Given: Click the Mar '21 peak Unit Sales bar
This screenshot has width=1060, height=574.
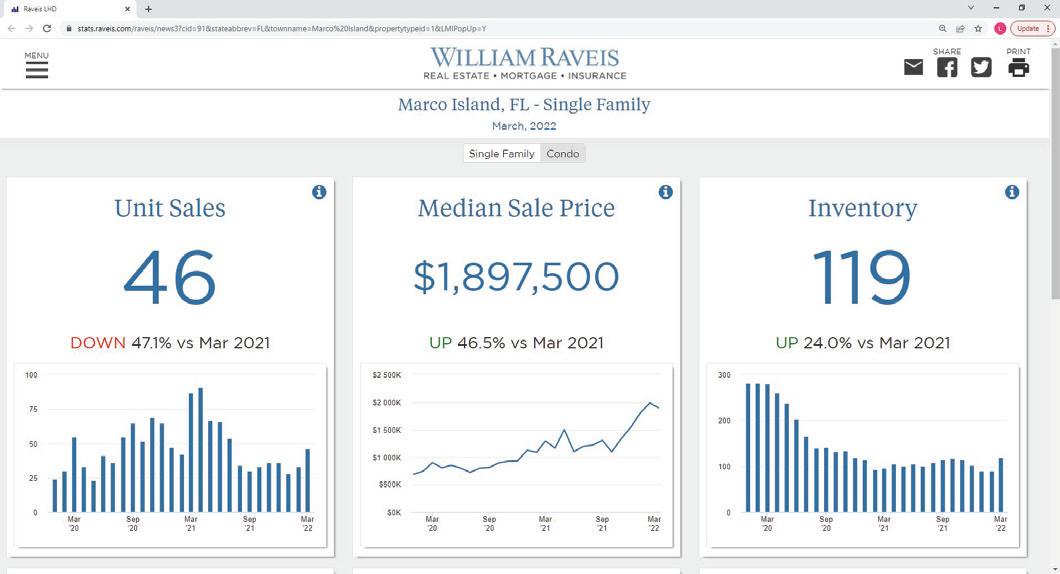Looking at the screenshot, I should point(200,450).
